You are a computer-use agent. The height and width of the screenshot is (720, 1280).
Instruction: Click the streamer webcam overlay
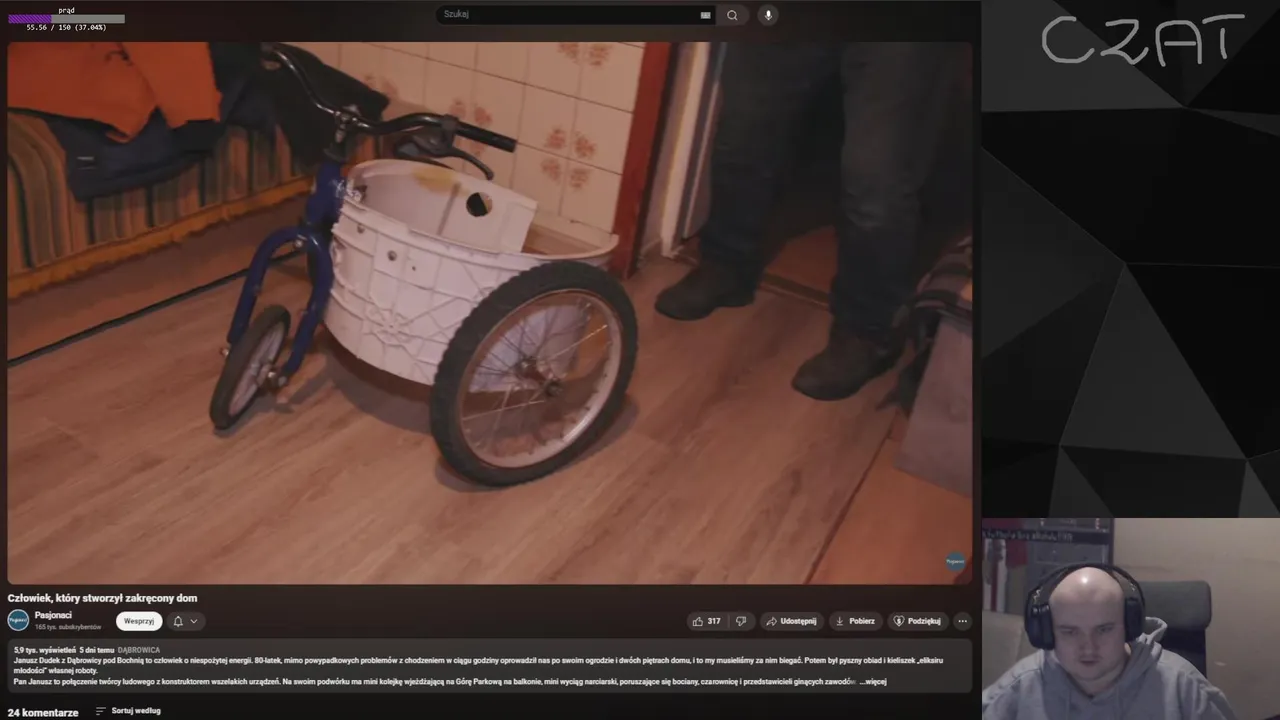(1131, 619)
